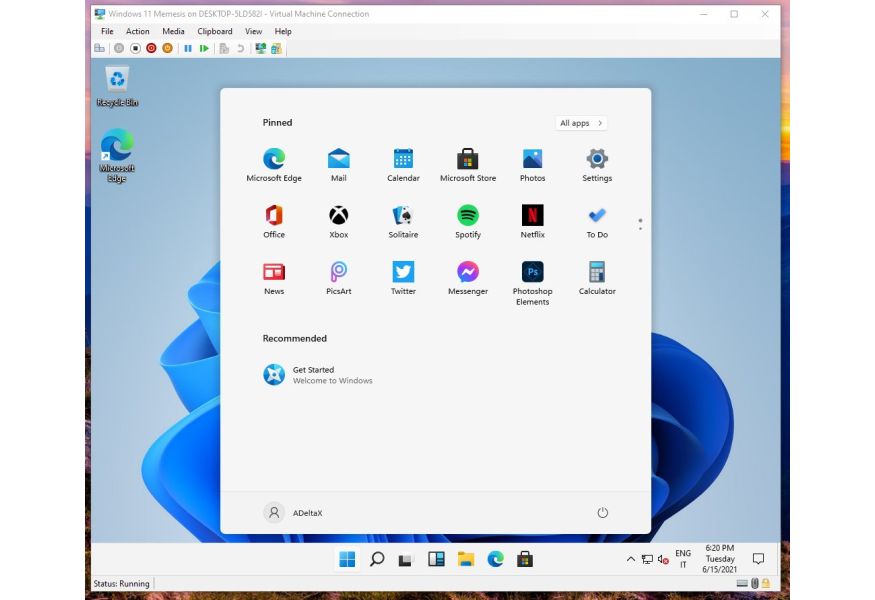Launch the Photos app
The height and width of the screenshot is (600, 875).
[x=532, y=165]
